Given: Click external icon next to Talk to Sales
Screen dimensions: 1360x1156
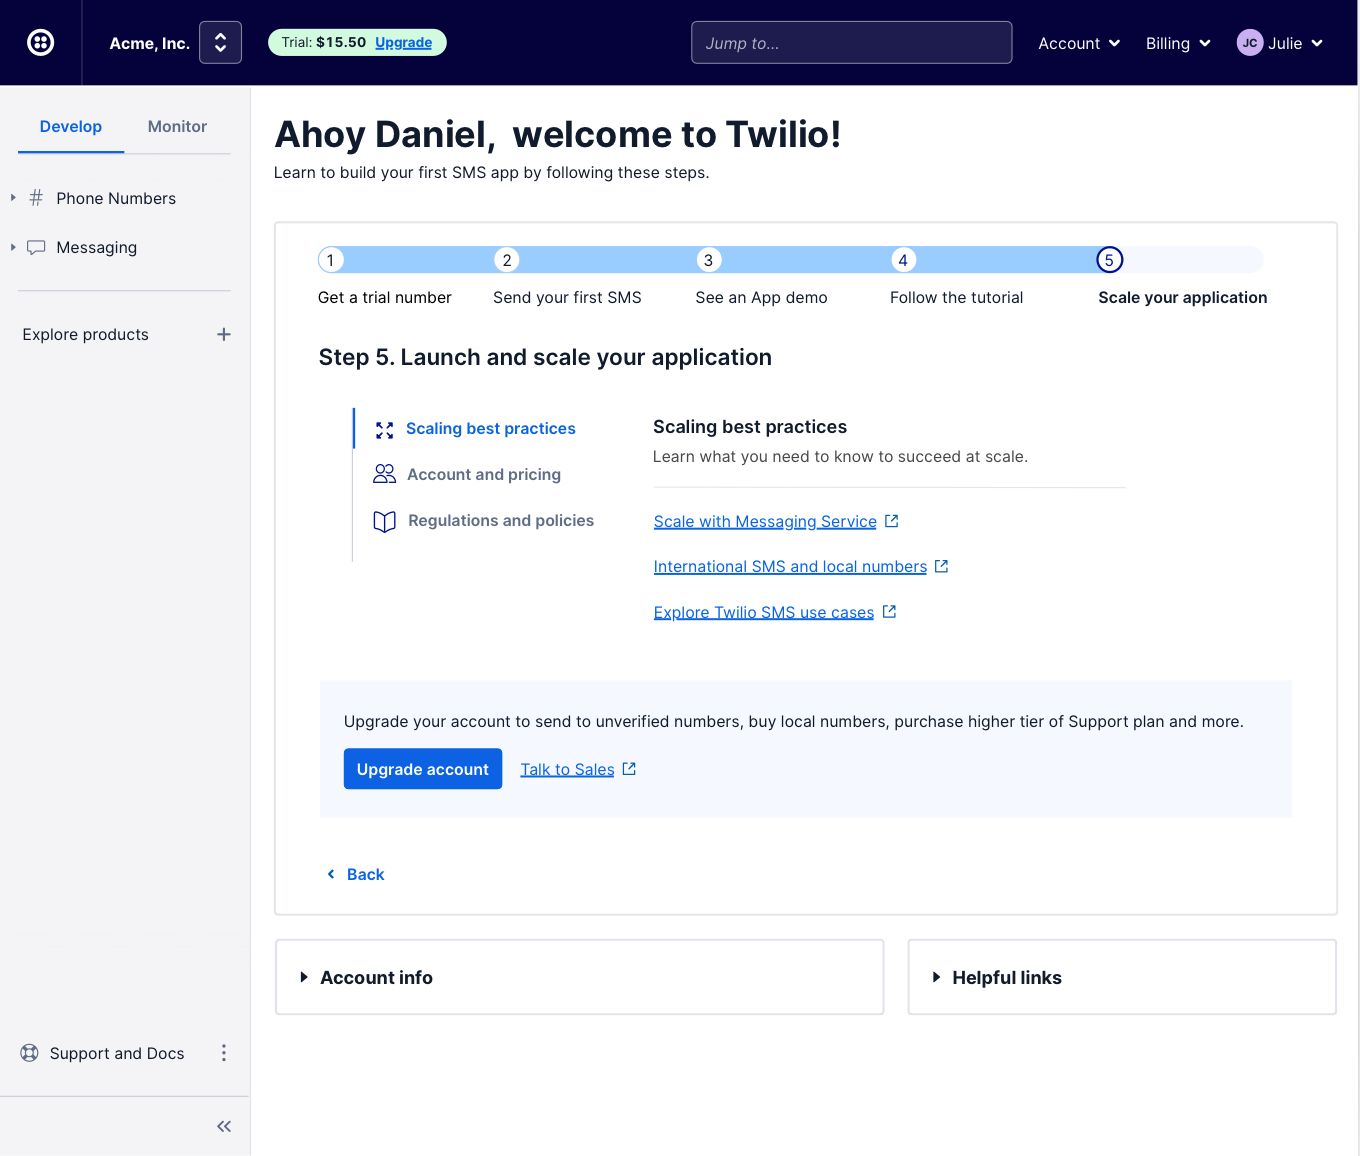Looking at the screenshot, I should click(x=629, y=768).
